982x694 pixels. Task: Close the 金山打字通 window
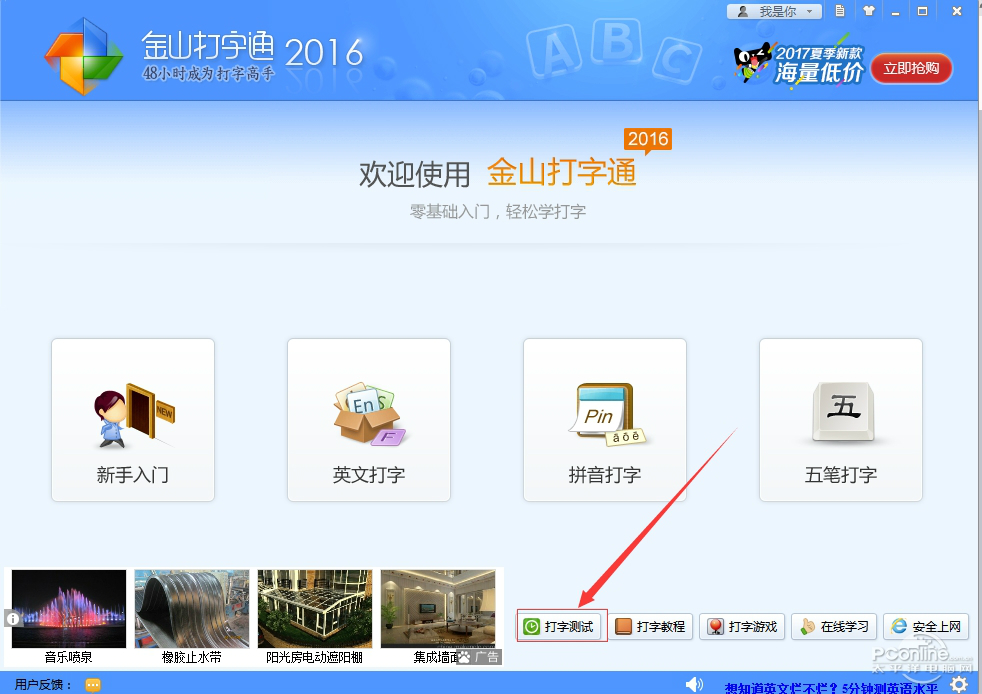point(957,11)
